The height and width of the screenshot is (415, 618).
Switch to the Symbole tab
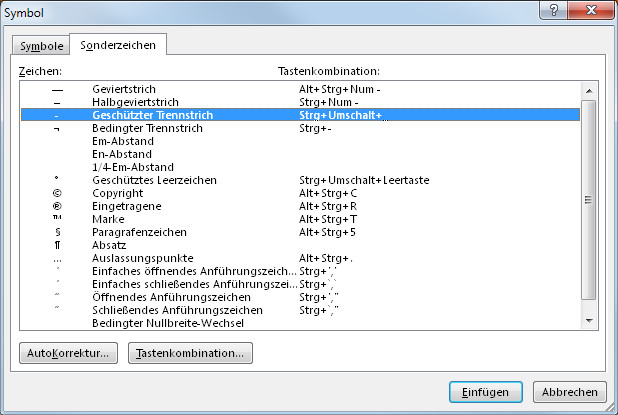tap(41, 46)
